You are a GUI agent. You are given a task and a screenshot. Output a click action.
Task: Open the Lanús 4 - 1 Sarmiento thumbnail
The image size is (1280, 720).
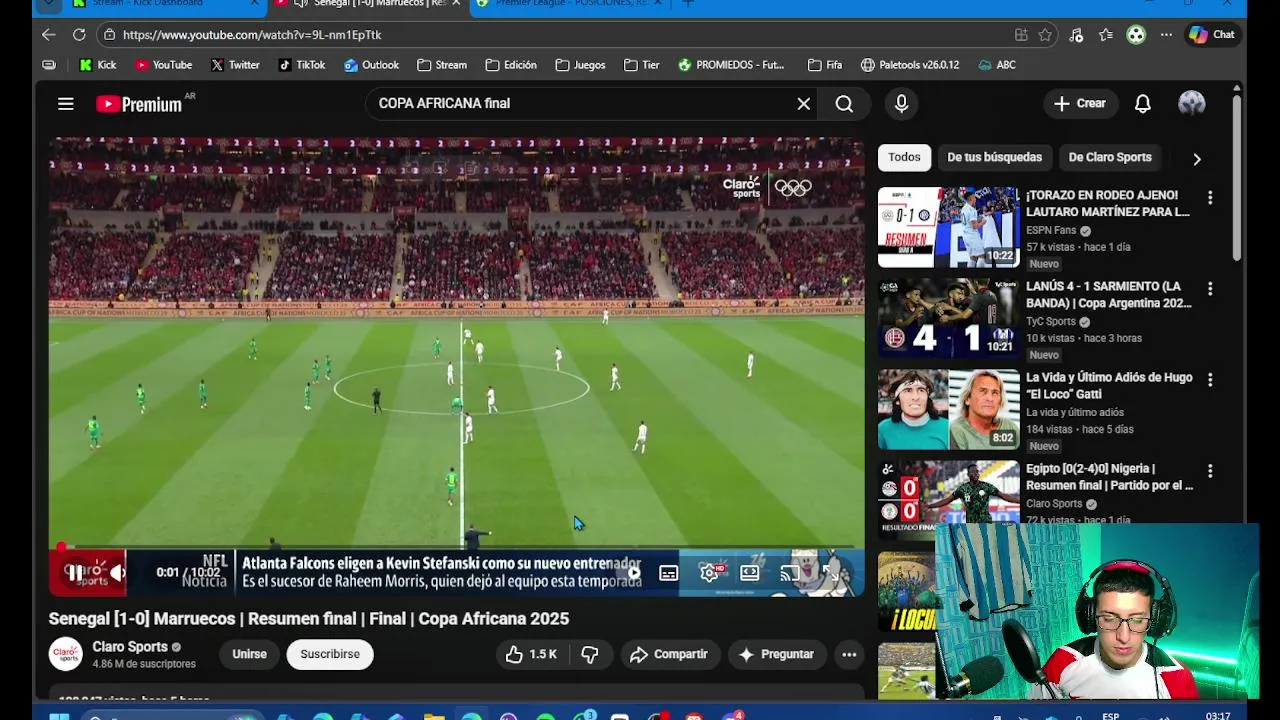click(948, 318)
